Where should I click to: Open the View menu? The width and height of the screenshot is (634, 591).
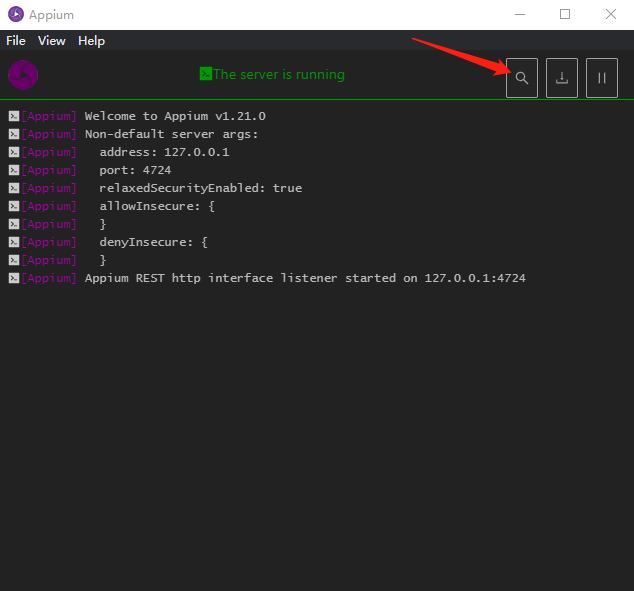[x=51, y=41]
